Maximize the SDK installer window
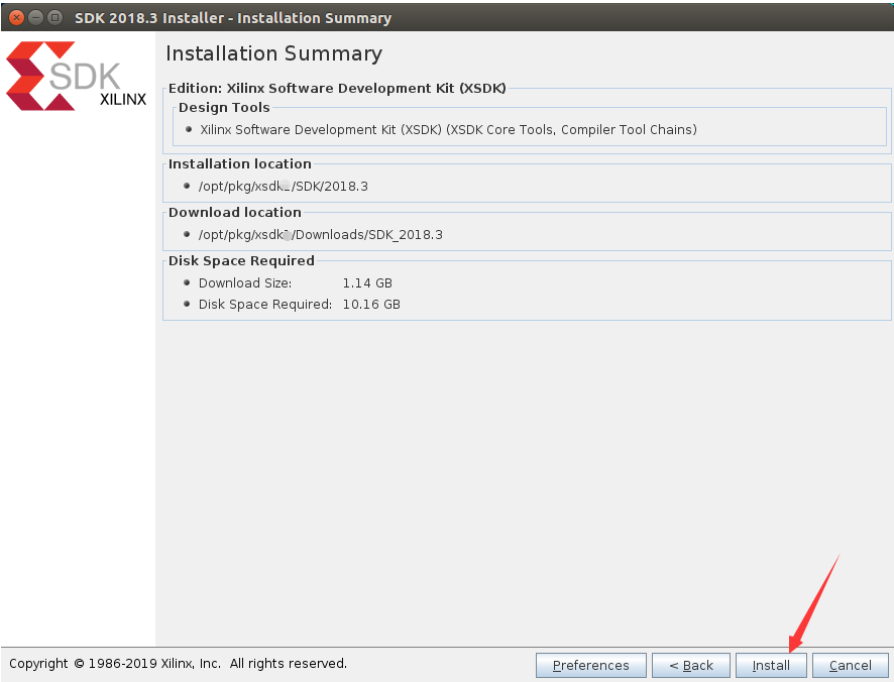894x682 pixels. 55,18
